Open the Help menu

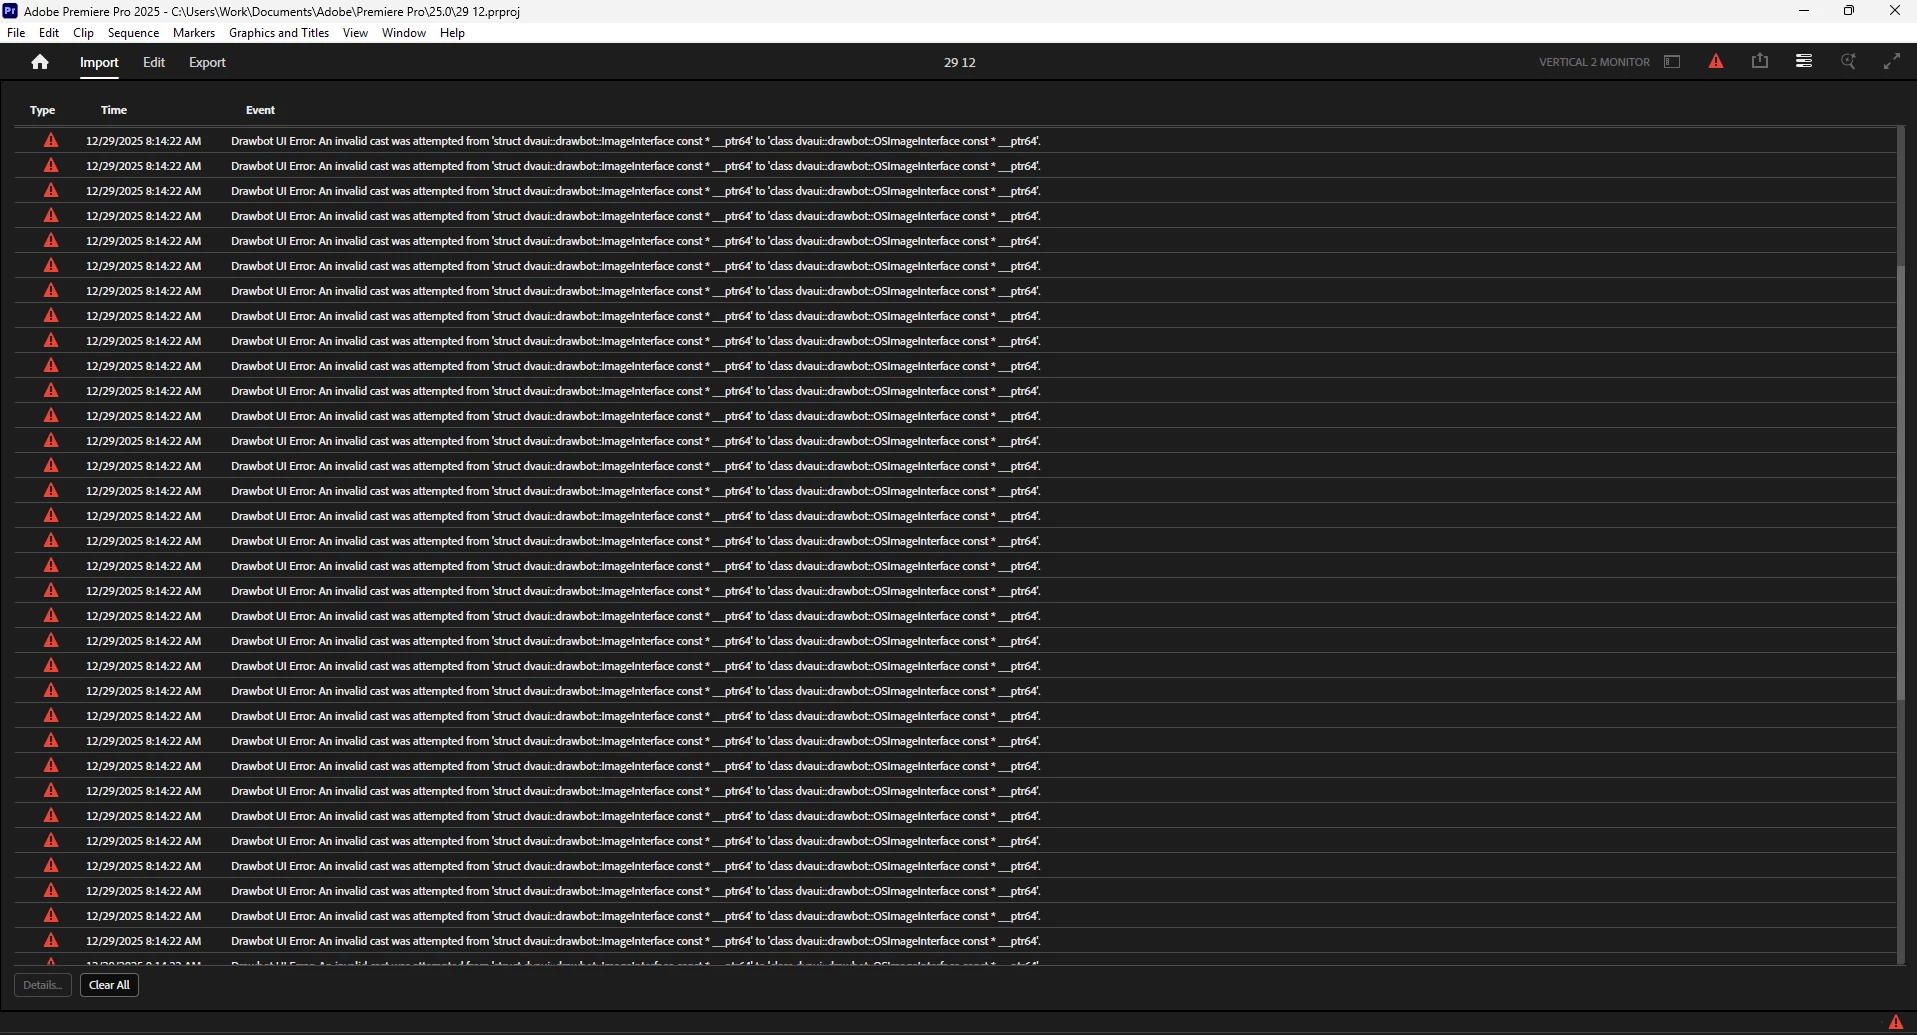452,33
